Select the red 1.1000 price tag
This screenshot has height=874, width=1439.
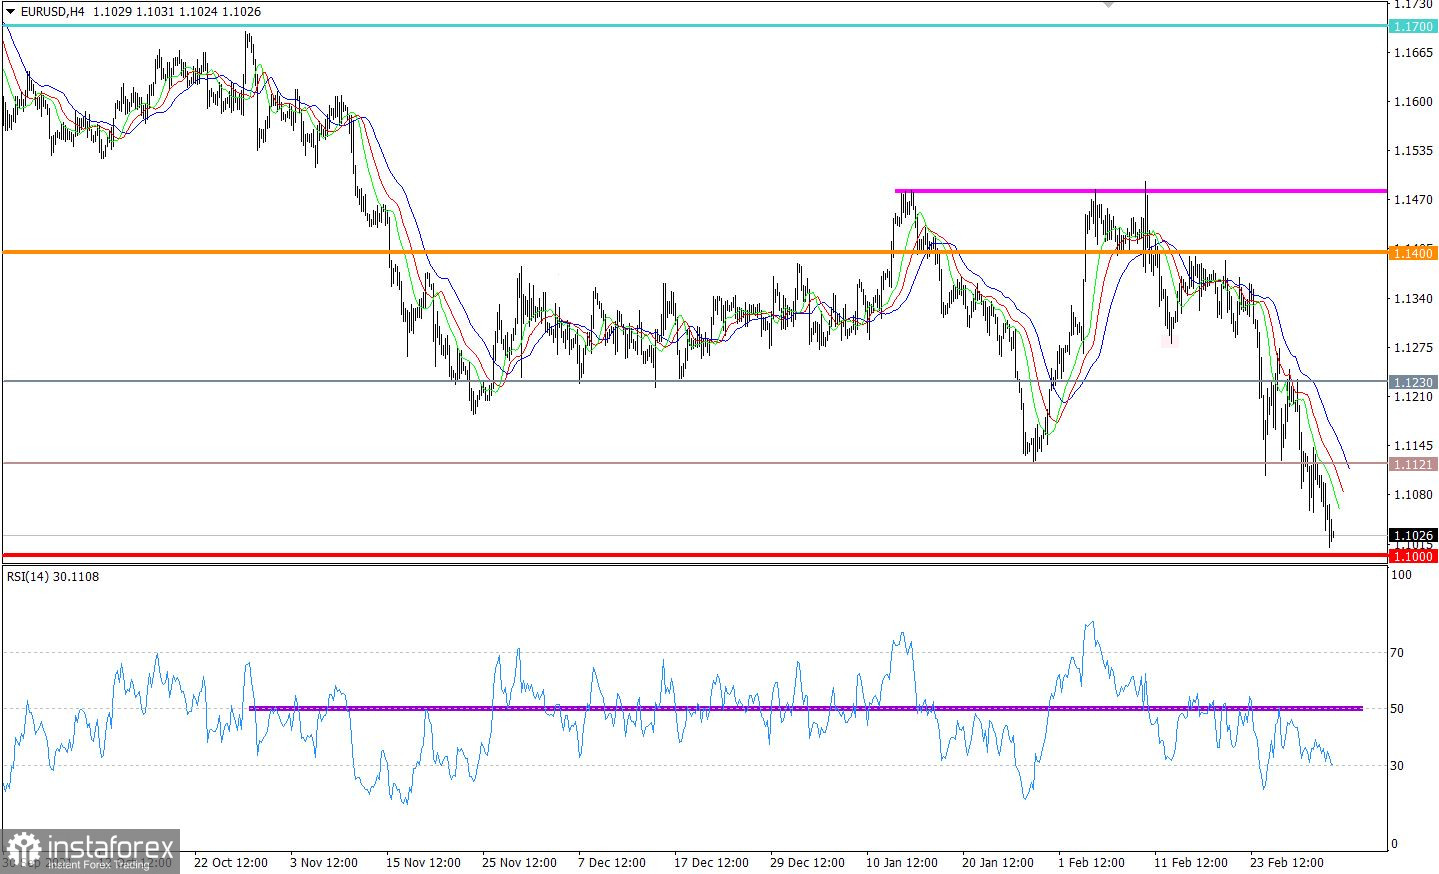pyautogui.click(x=1412, y=556)
